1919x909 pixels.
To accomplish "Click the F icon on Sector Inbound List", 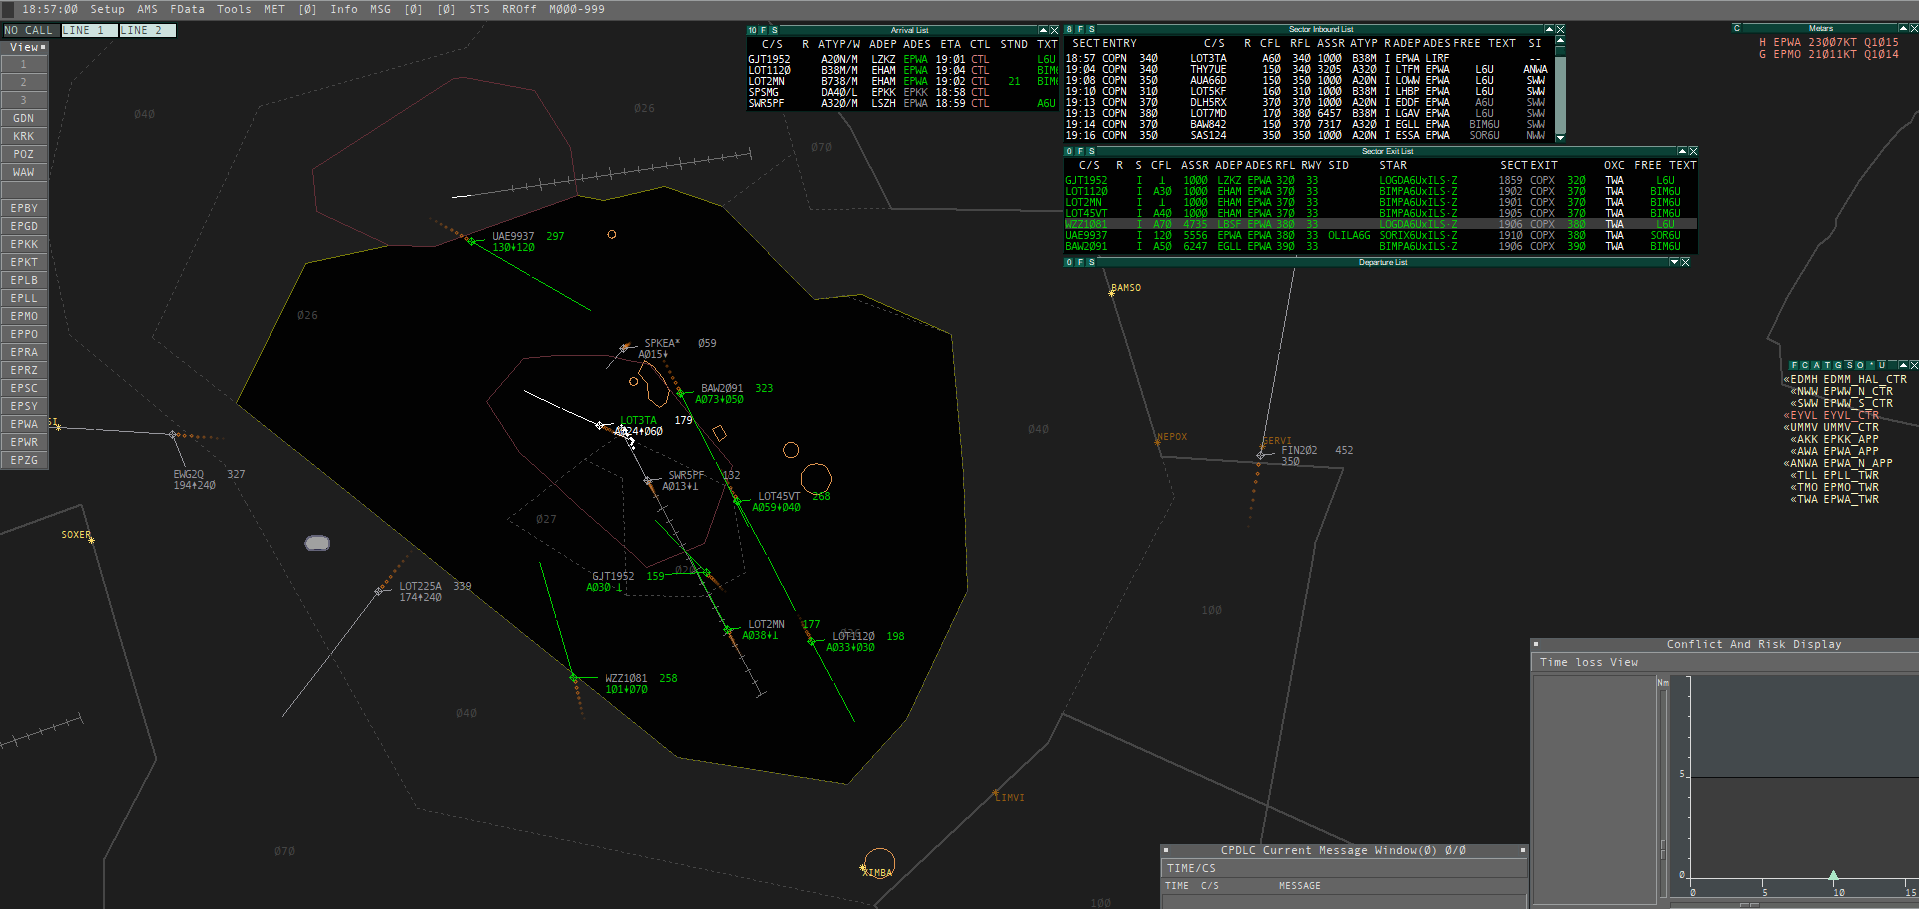I will 1080,30.
